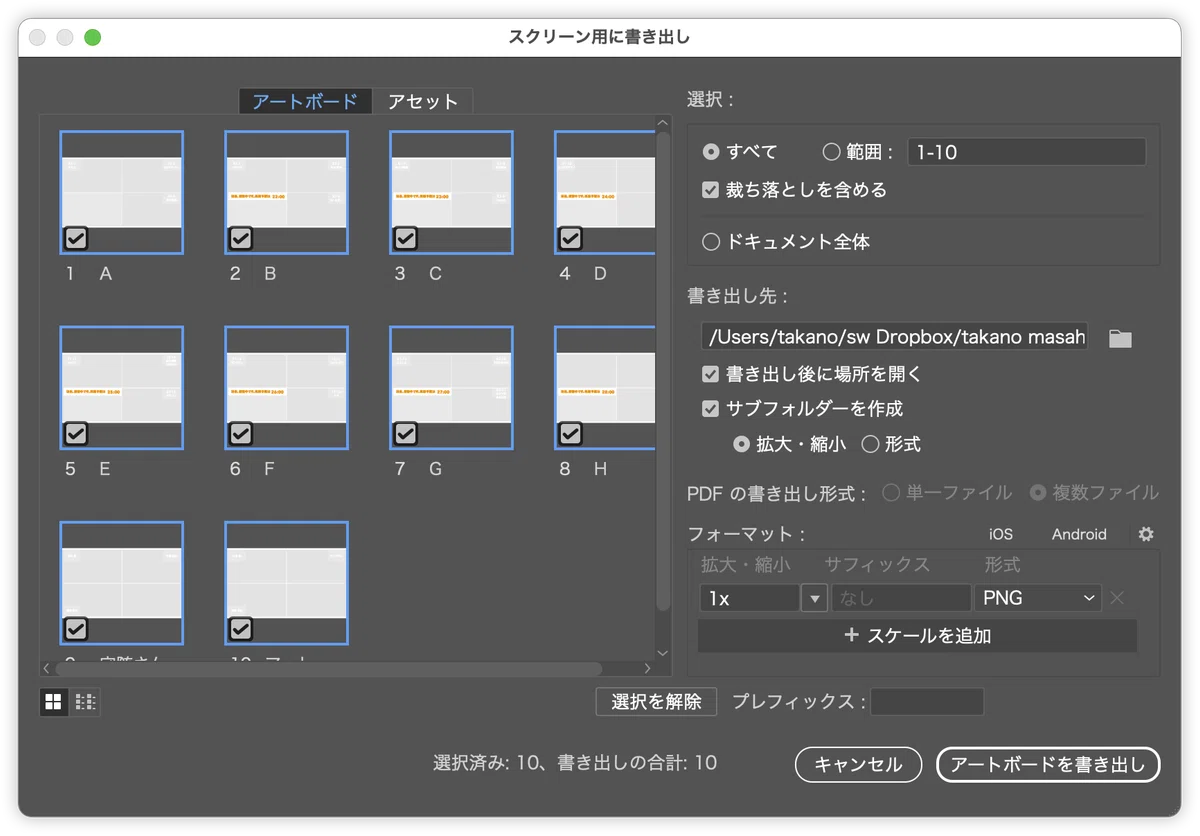The height and width of the screenshot is (836, 1200).
Task: Click the green zoom window button
Action: (x=92, y=37)
